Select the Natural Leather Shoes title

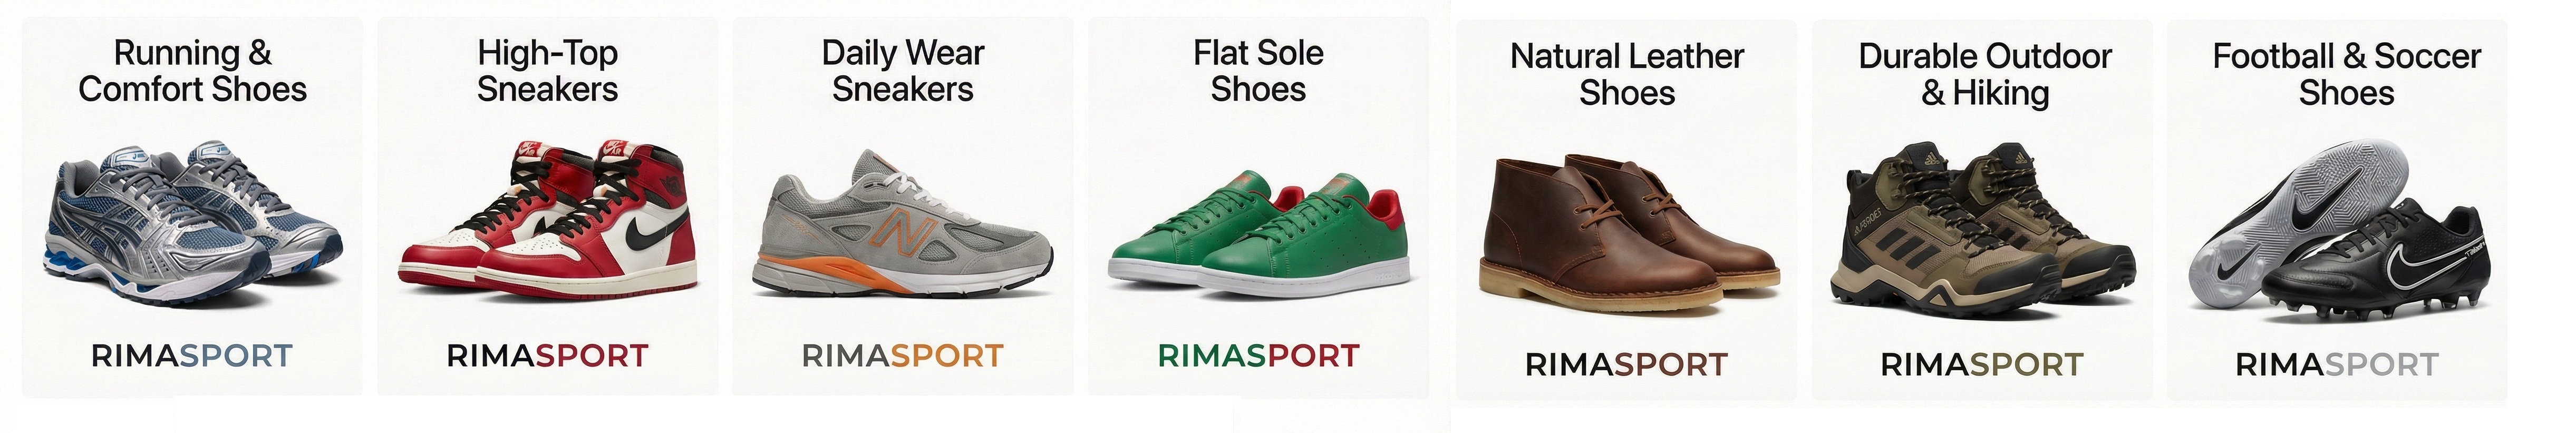point(1627,75)
